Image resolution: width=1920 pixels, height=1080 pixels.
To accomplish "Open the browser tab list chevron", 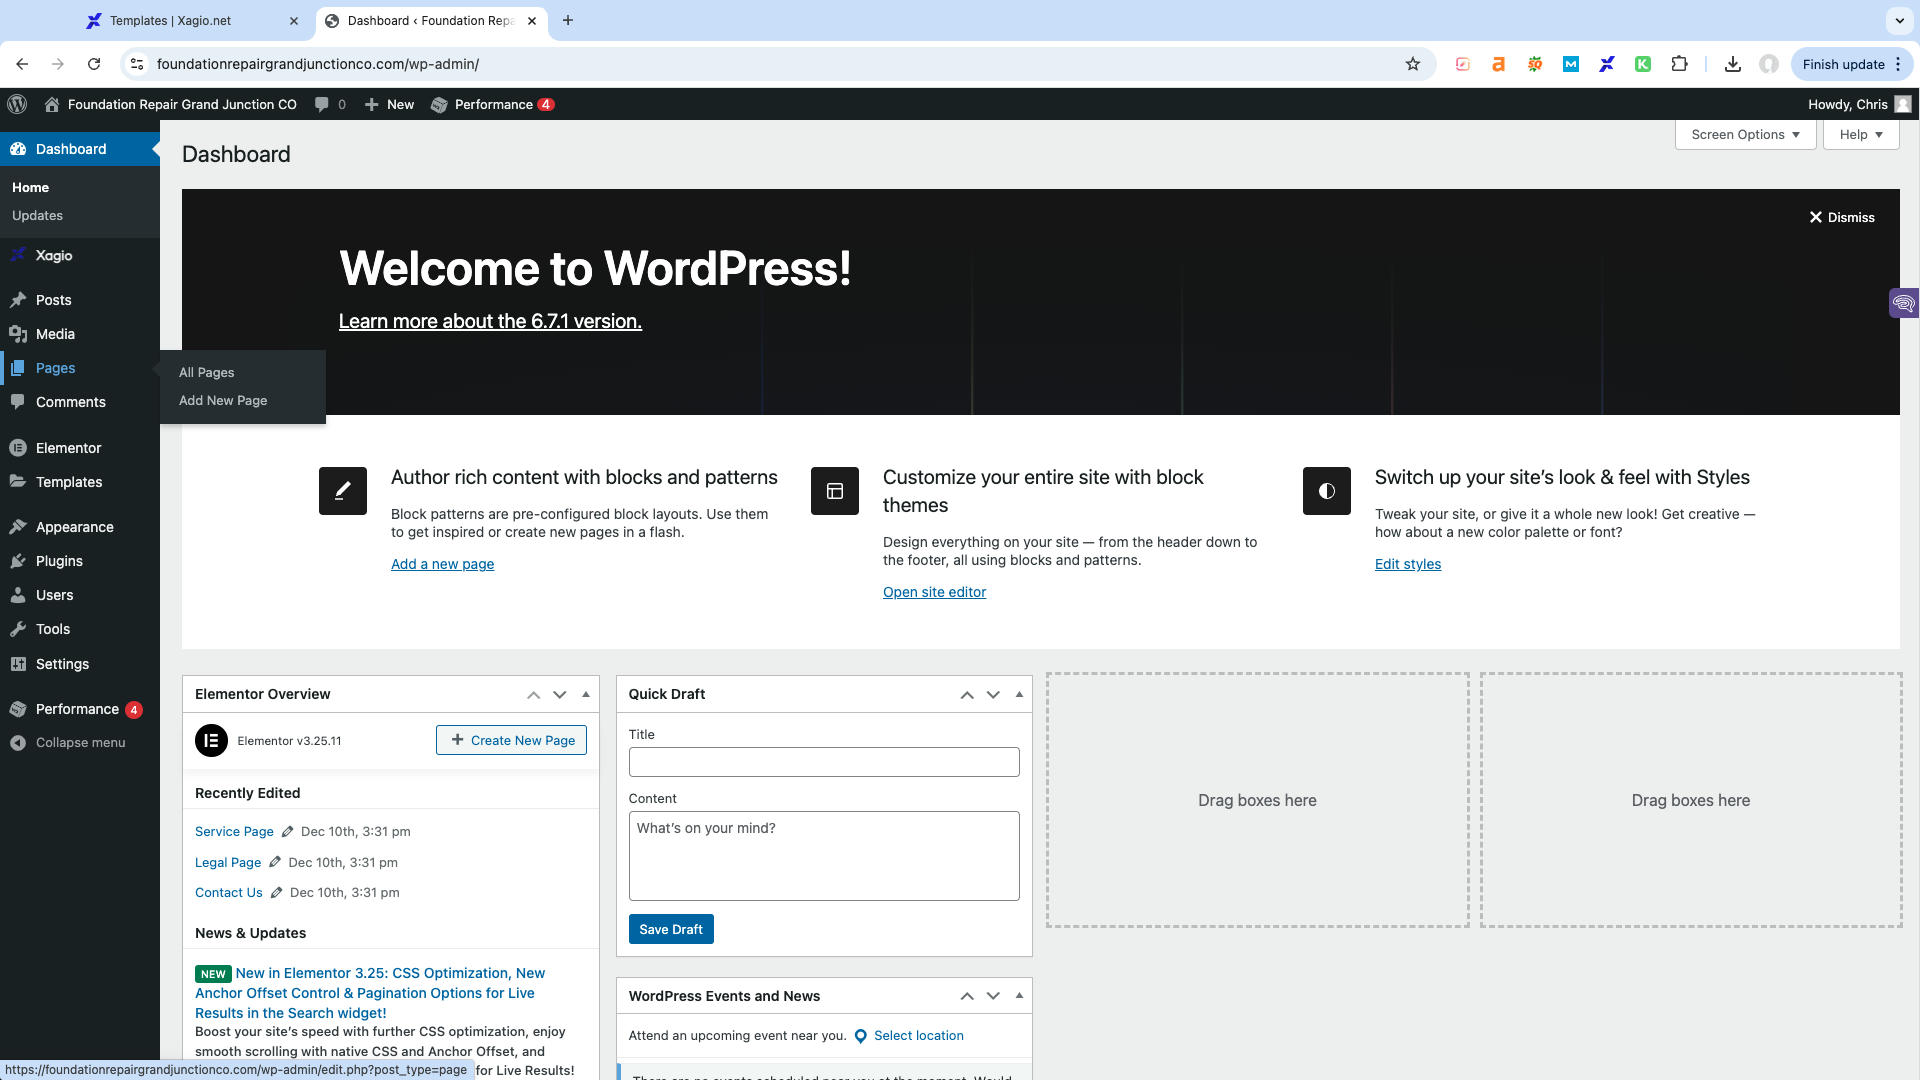I will 1899,20.
